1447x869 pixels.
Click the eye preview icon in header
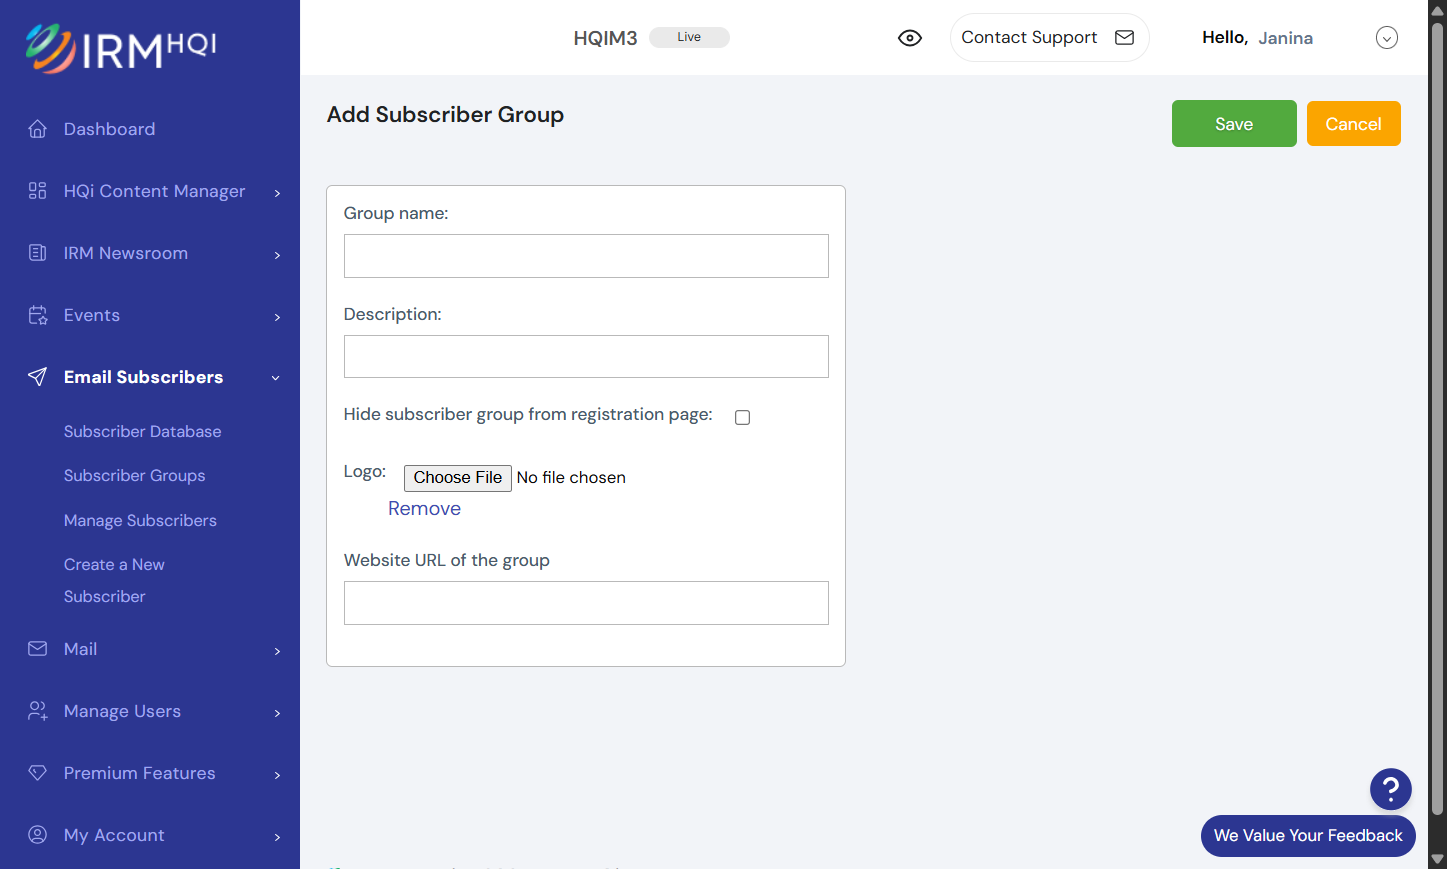coord(910,38)
